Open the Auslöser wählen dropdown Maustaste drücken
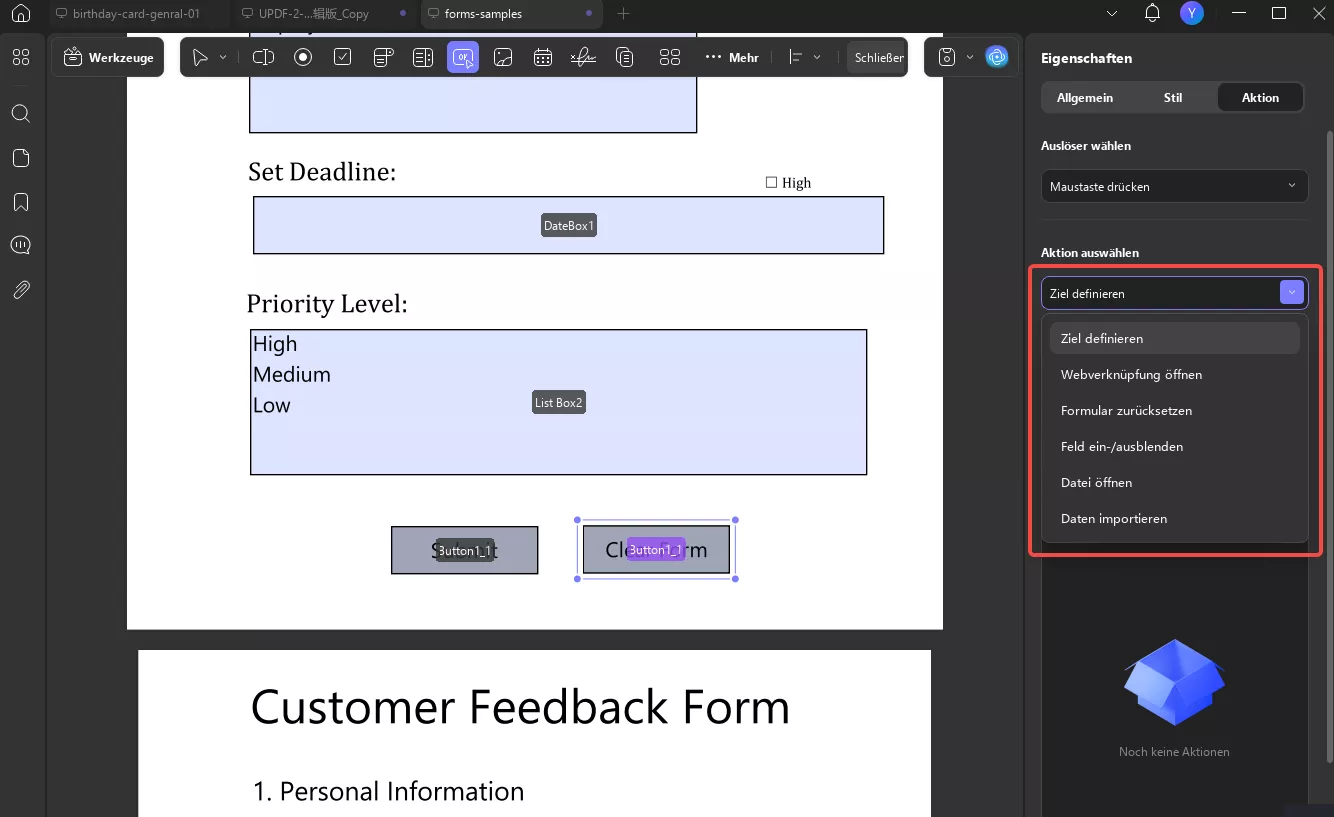Image resolution: width=1334 pixels, height=817 pixels. point(1174,186)
